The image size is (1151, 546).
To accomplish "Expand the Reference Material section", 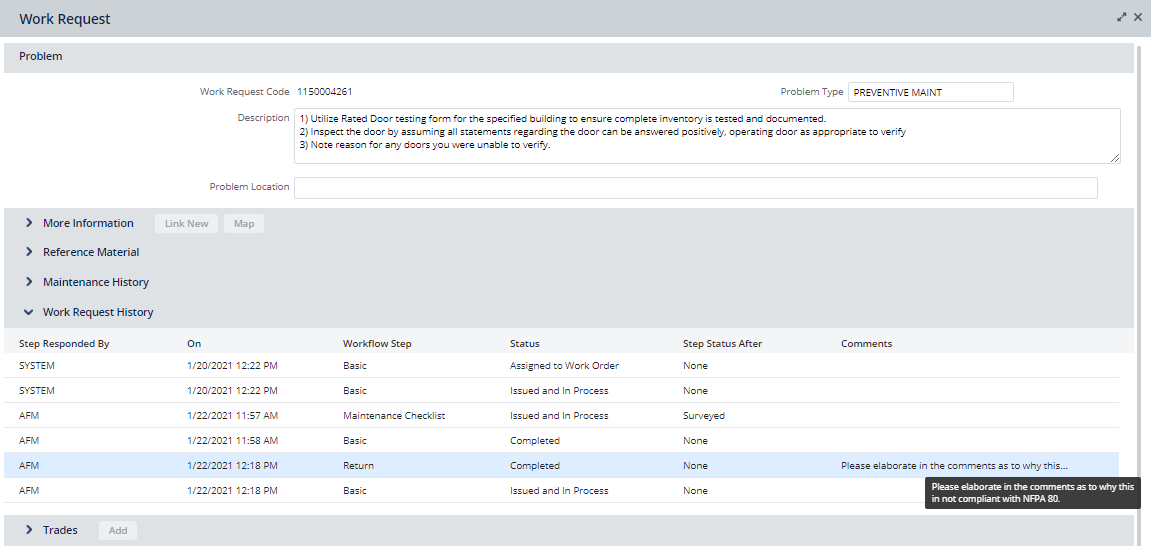I will (29, 252).
